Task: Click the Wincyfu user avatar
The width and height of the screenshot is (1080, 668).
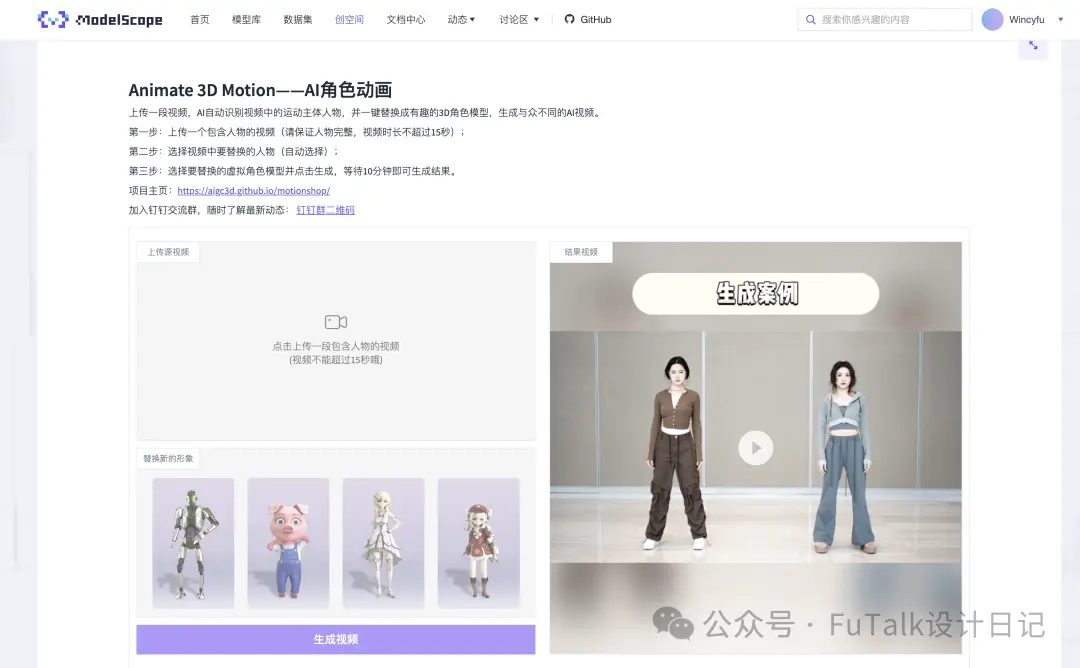Action: pyautogui.click(x=992, y=19)
